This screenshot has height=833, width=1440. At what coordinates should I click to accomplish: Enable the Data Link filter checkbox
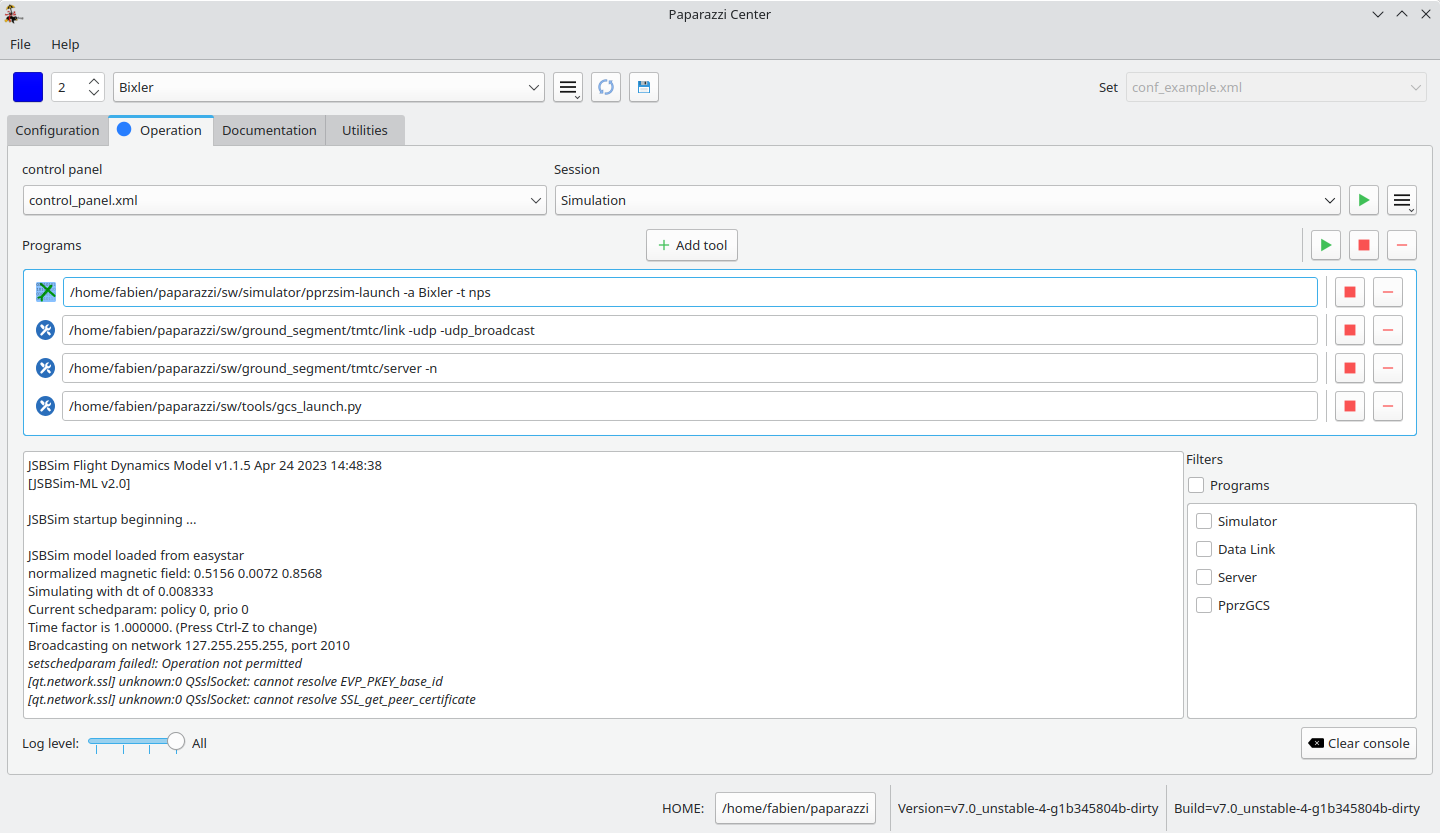coord(1204,549)
